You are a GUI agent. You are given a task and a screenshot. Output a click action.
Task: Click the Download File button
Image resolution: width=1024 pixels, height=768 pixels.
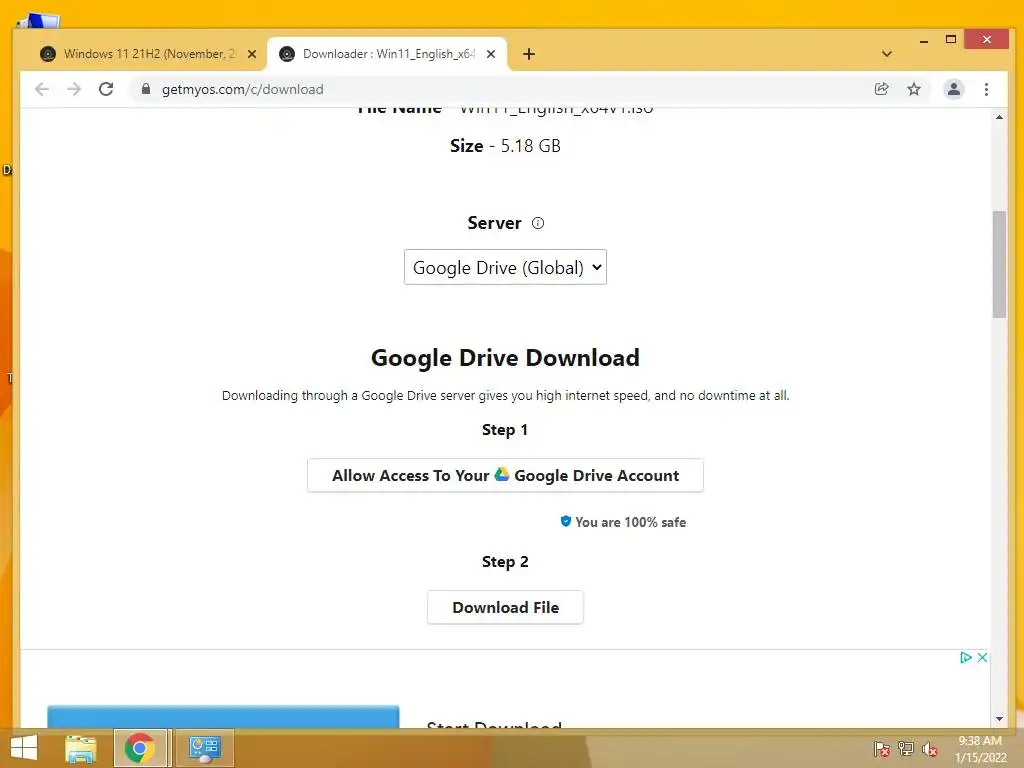click(505, 607)
